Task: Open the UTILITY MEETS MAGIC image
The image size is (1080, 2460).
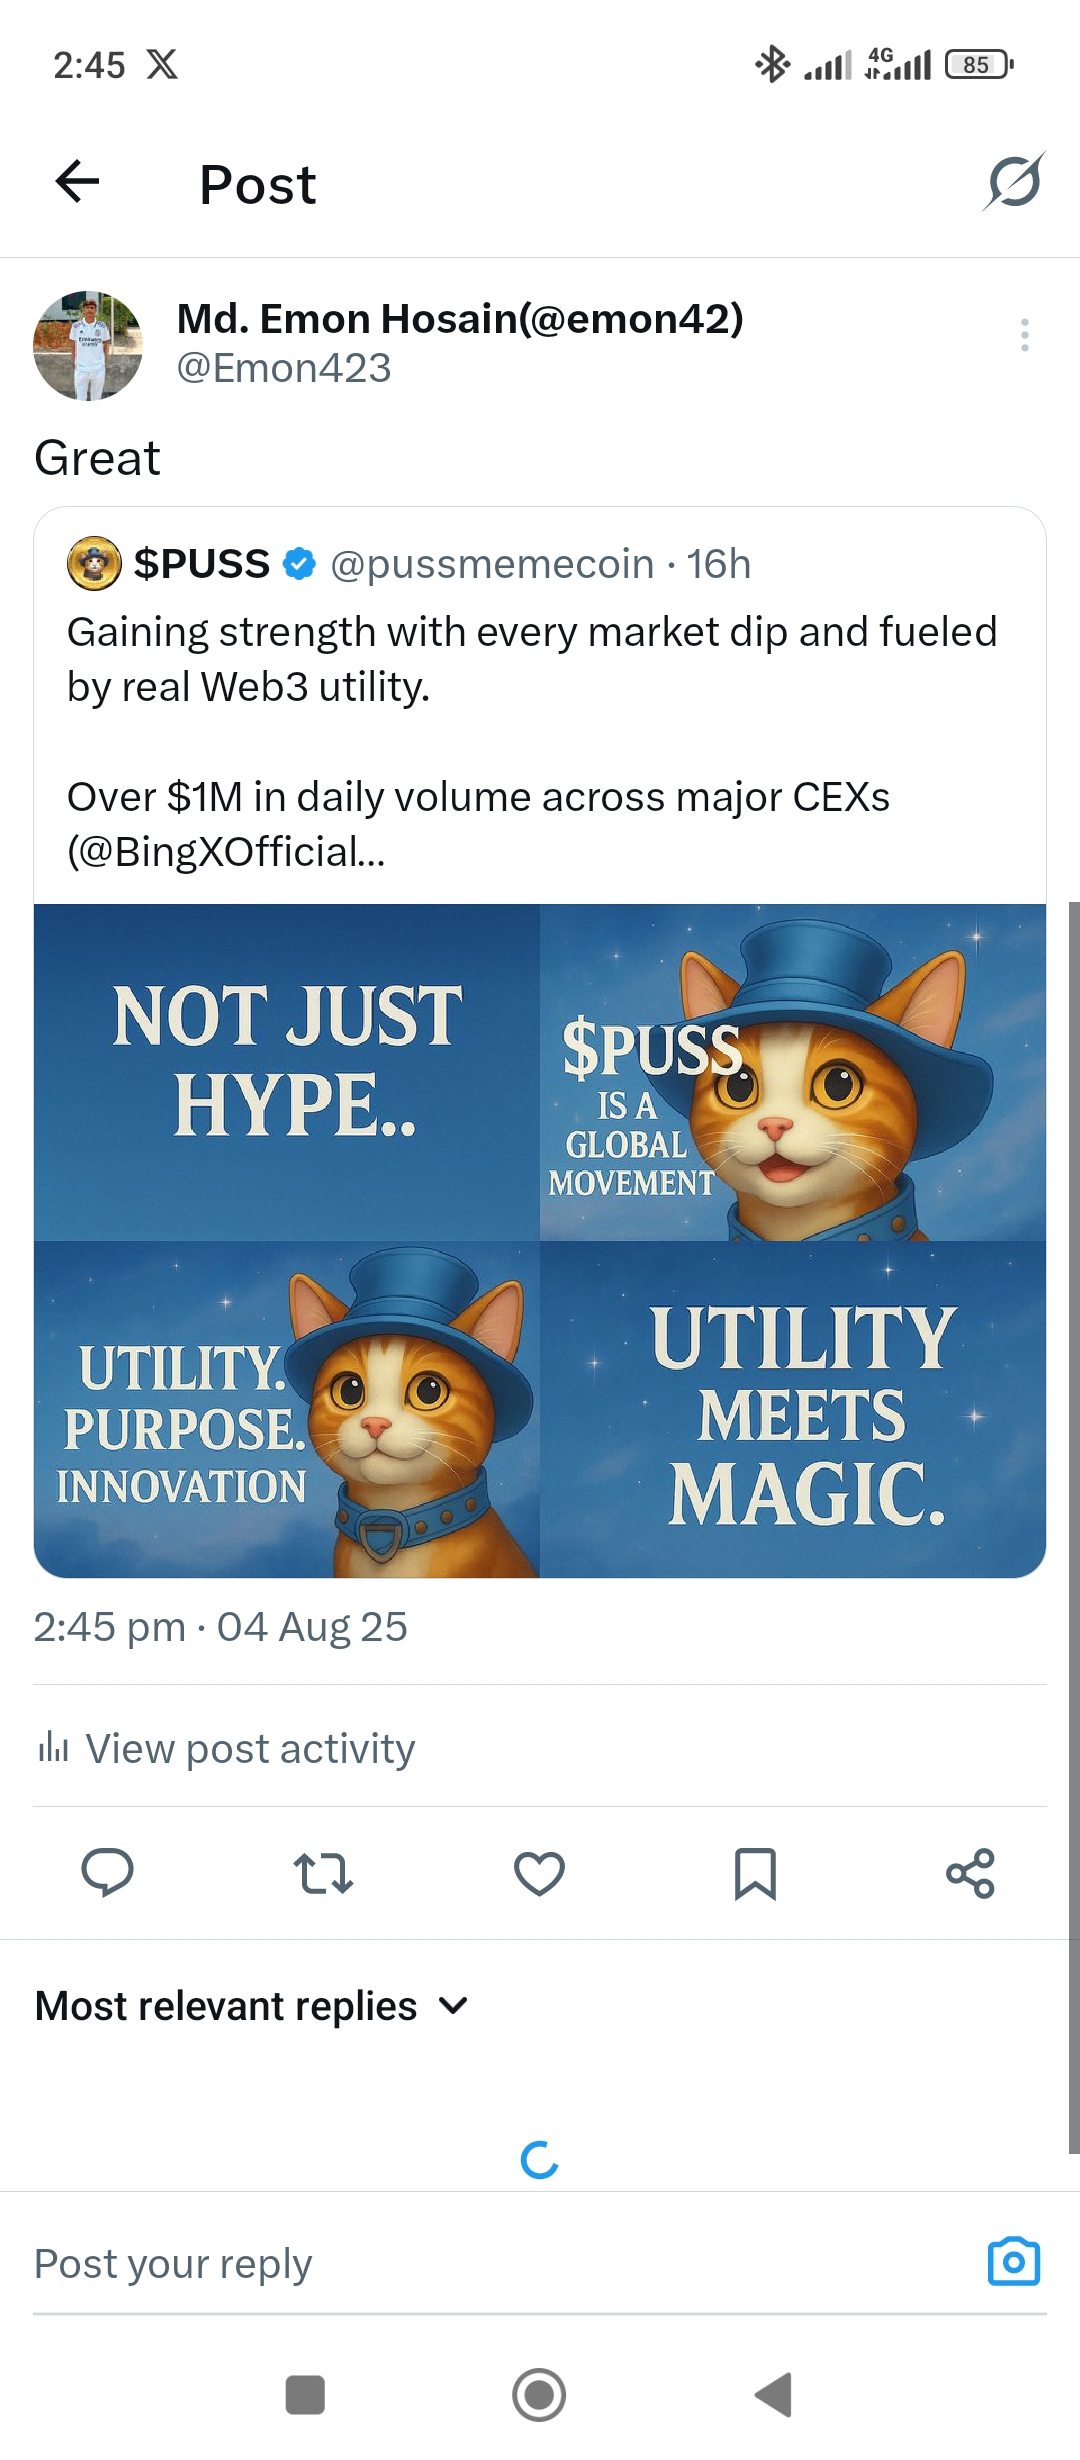Action: click(x=794, y=1410)
